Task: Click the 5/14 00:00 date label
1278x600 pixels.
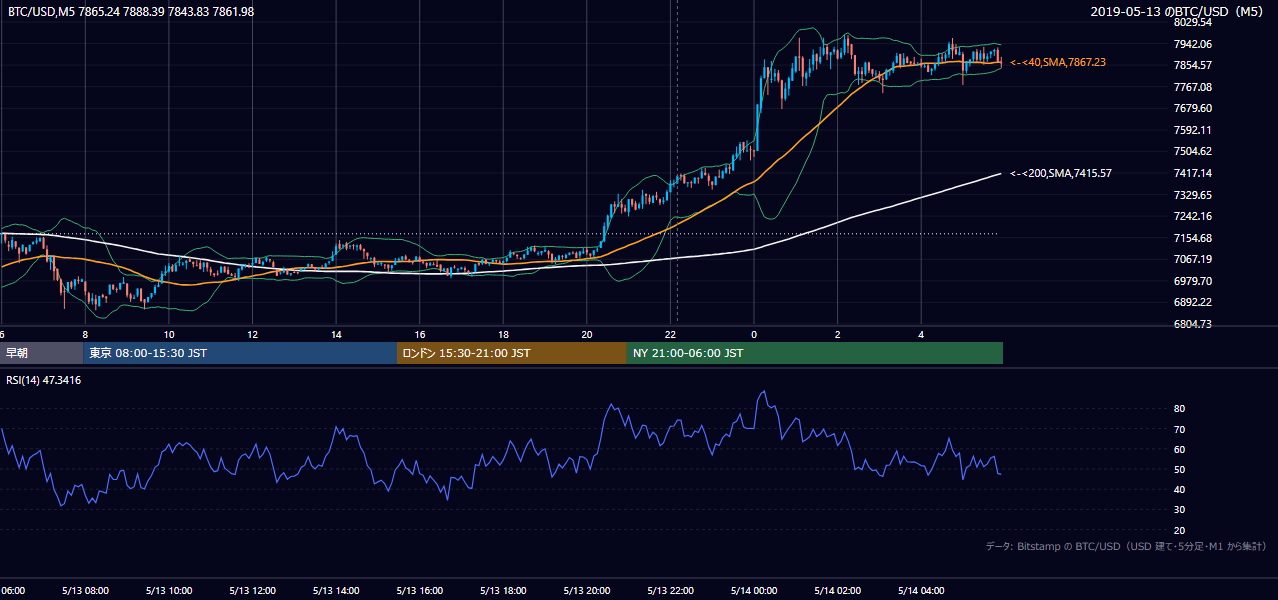Action: 754,590
